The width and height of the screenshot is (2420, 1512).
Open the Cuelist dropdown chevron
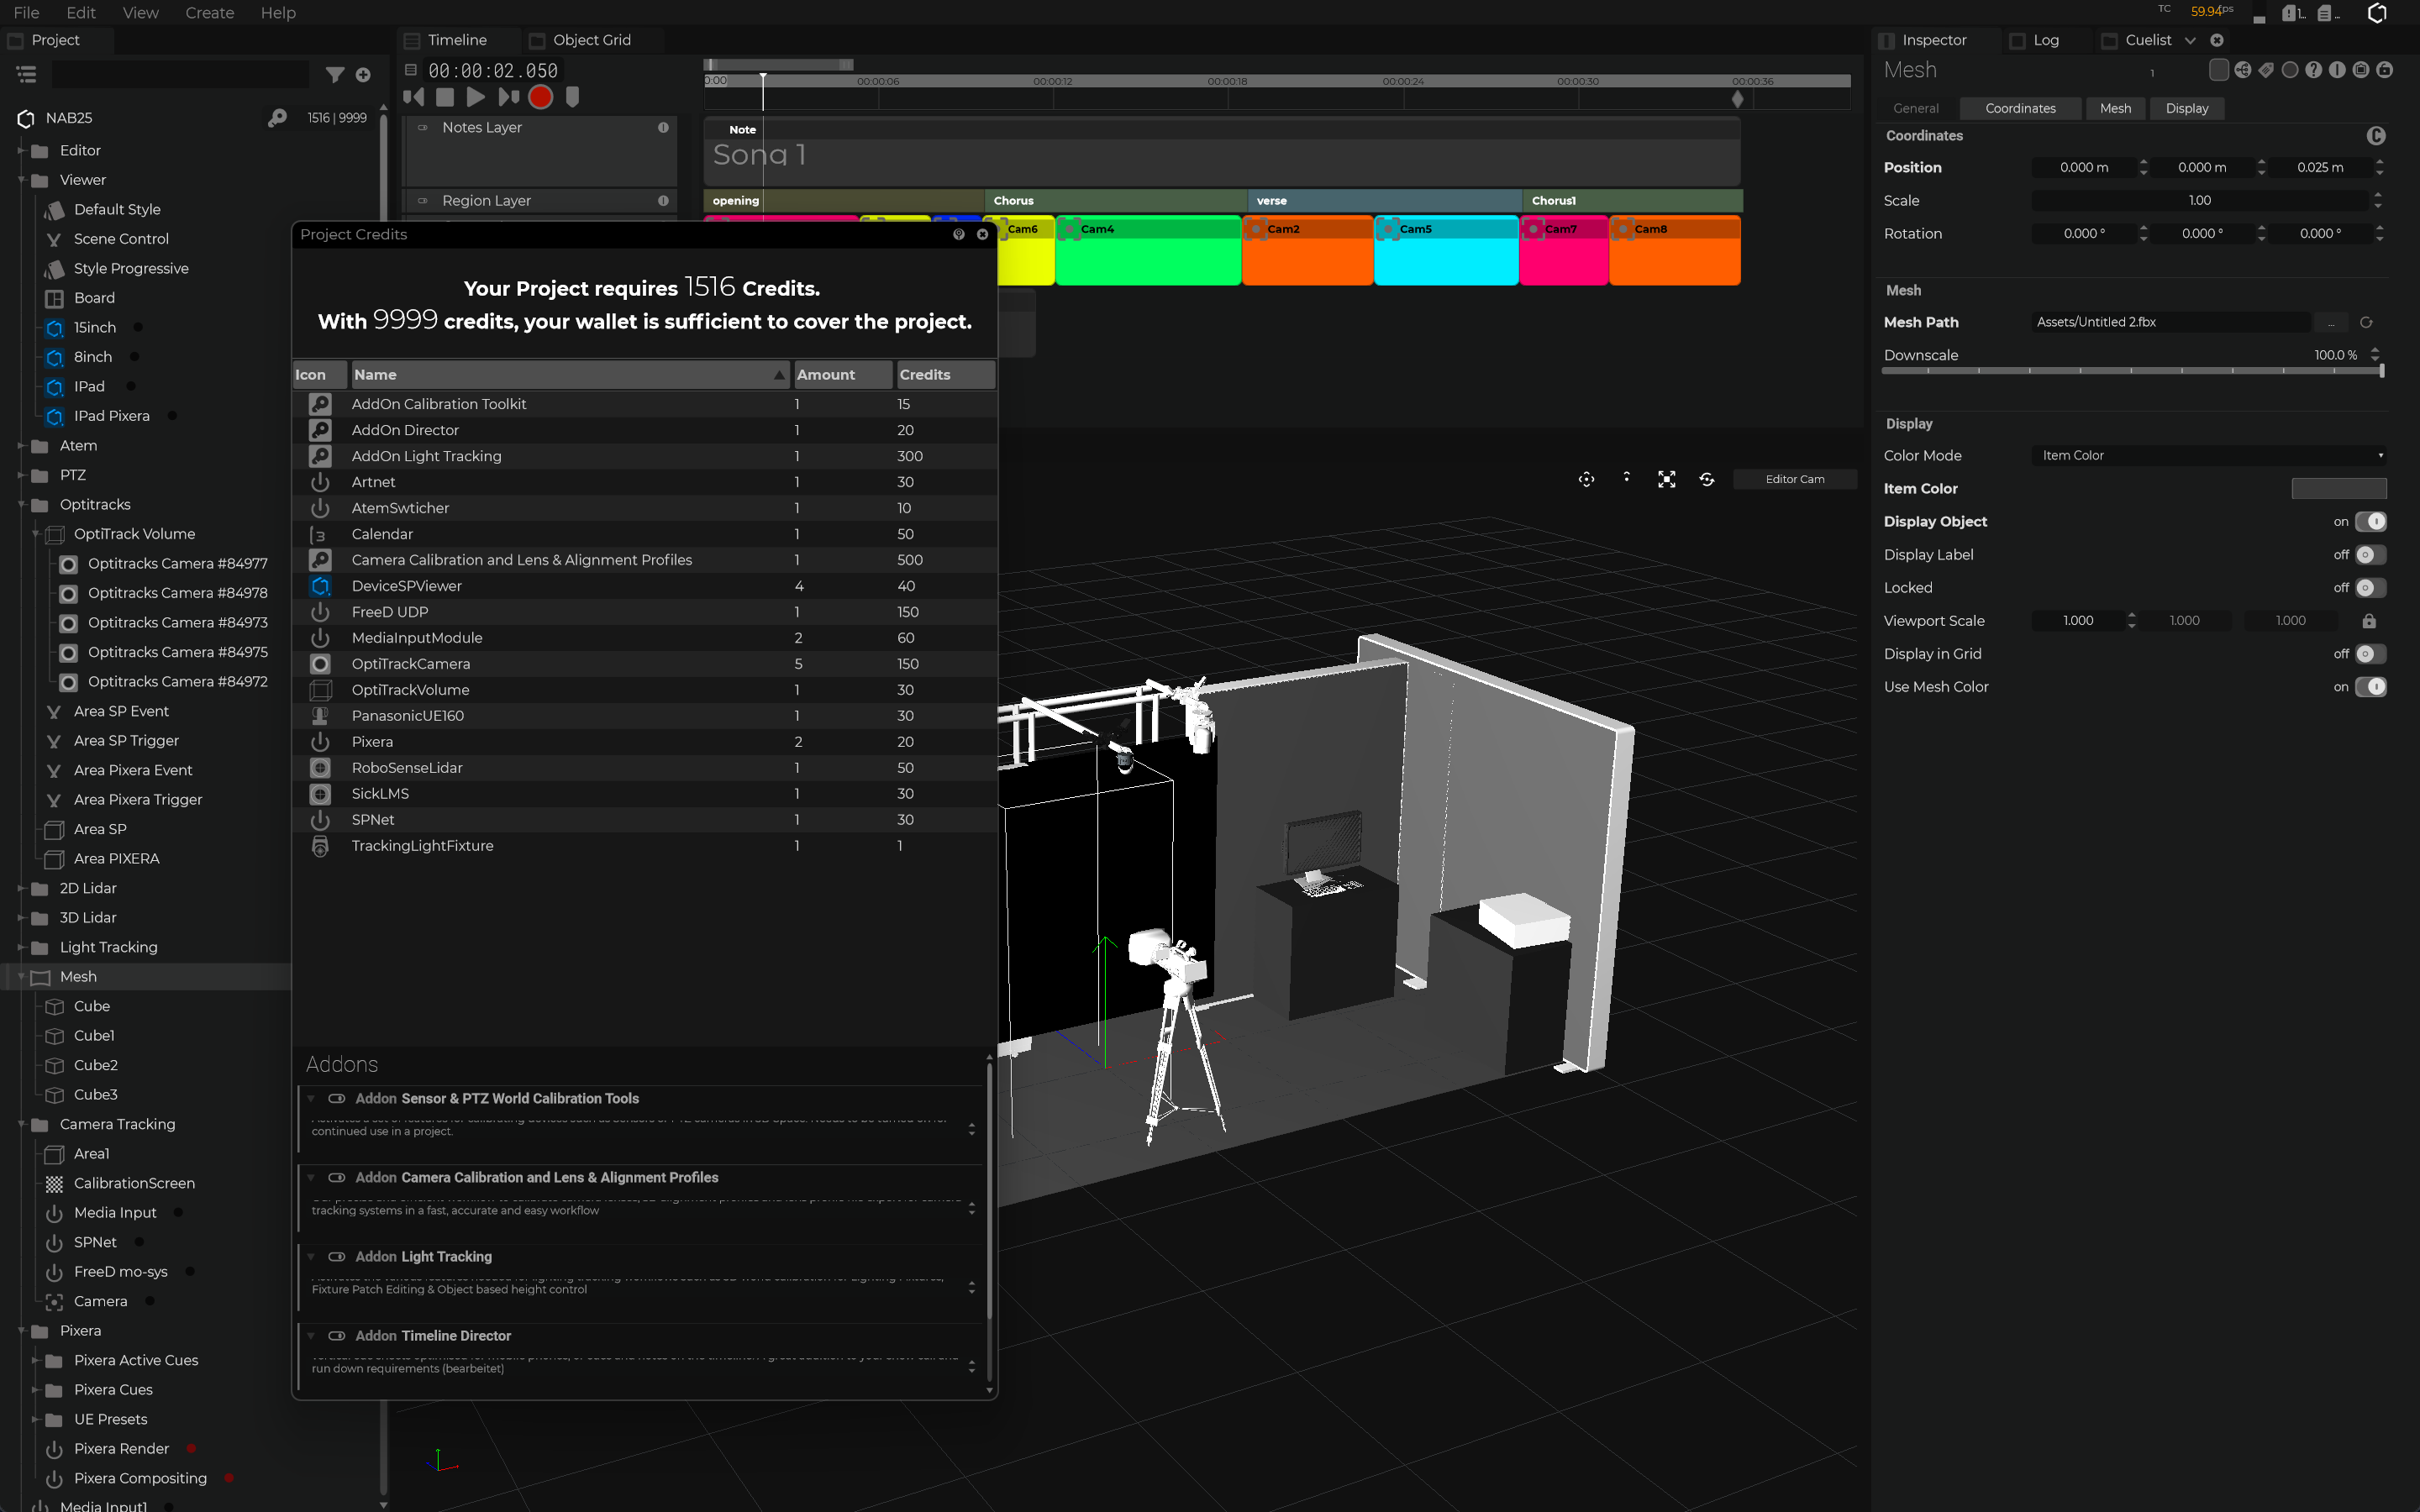tap(2190, 40)
